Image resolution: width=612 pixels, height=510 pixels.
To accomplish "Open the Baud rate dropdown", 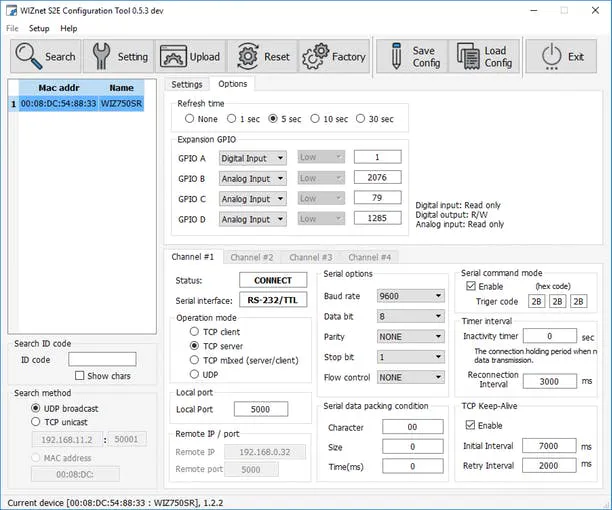I will (x=411, y=296).
